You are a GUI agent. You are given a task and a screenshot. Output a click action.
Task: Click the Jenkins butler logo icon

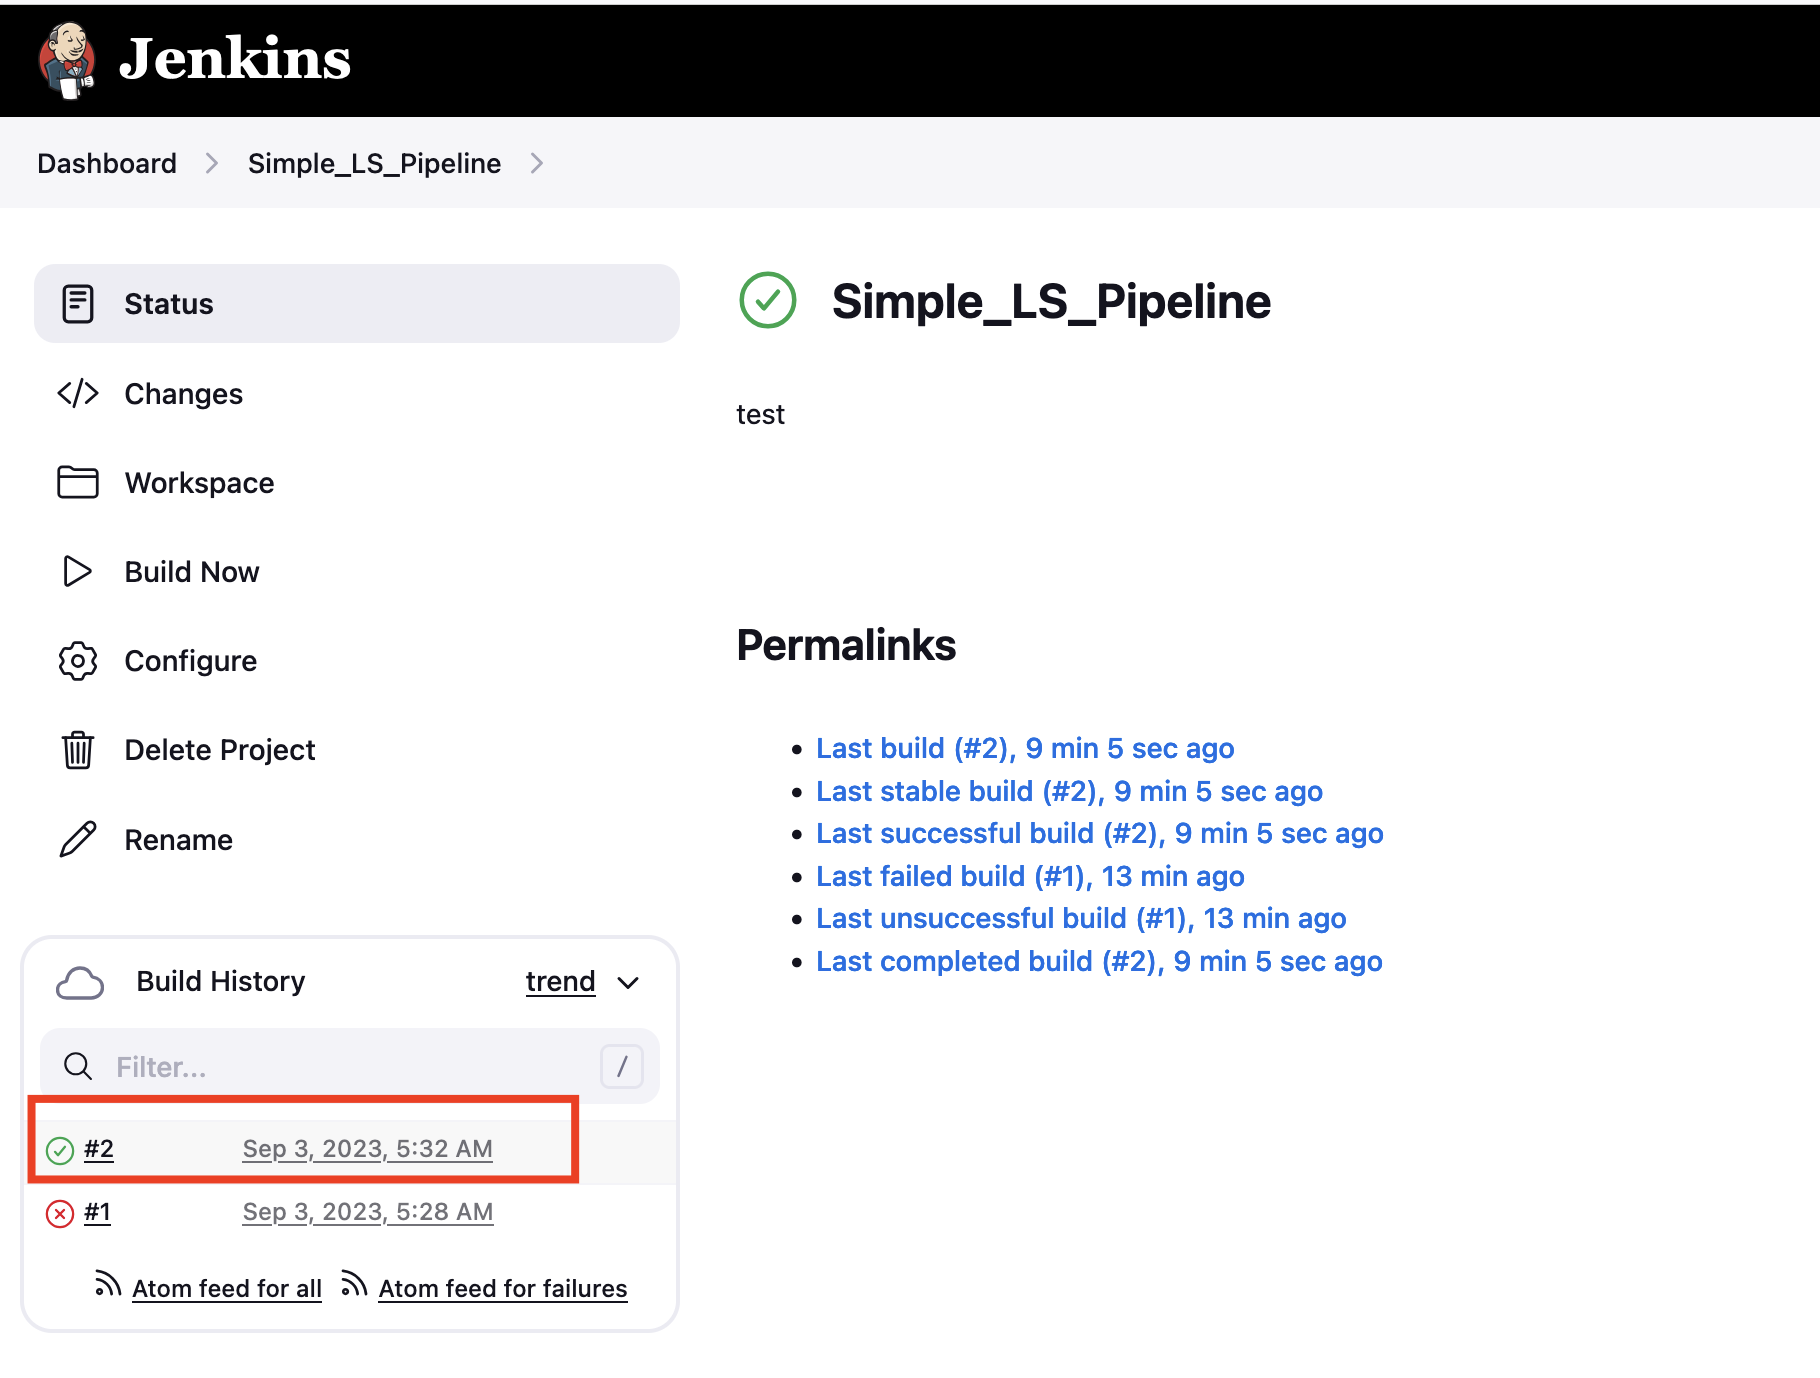point(67,60)
